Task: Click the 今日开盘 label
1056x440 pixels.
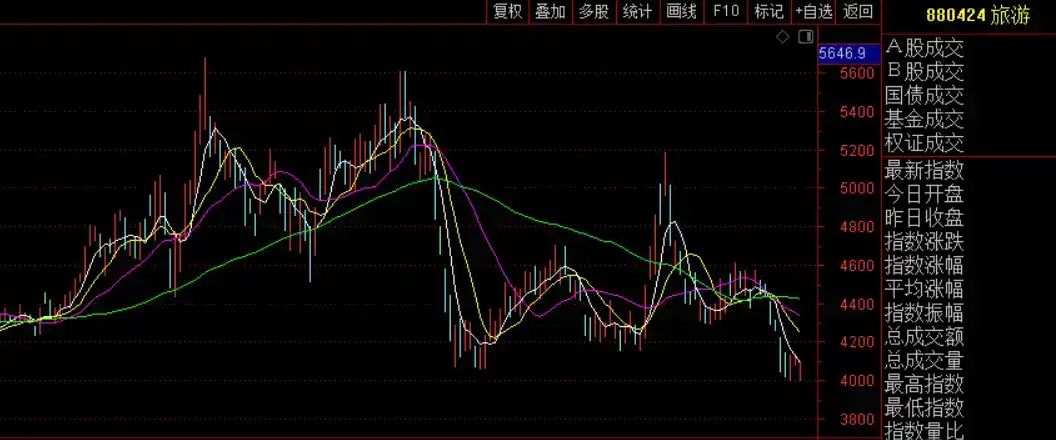Action: pos(924,194)
